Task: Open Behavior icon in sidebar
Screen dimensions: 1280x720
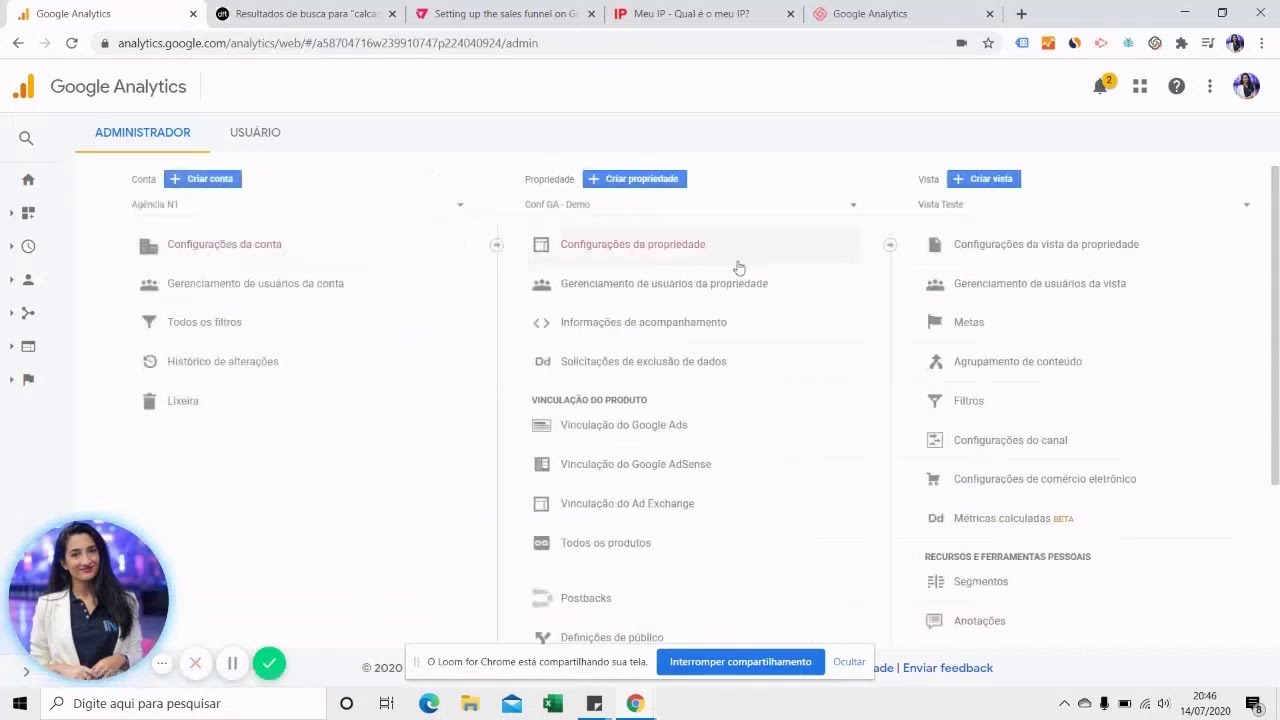Action: (28, 346)
